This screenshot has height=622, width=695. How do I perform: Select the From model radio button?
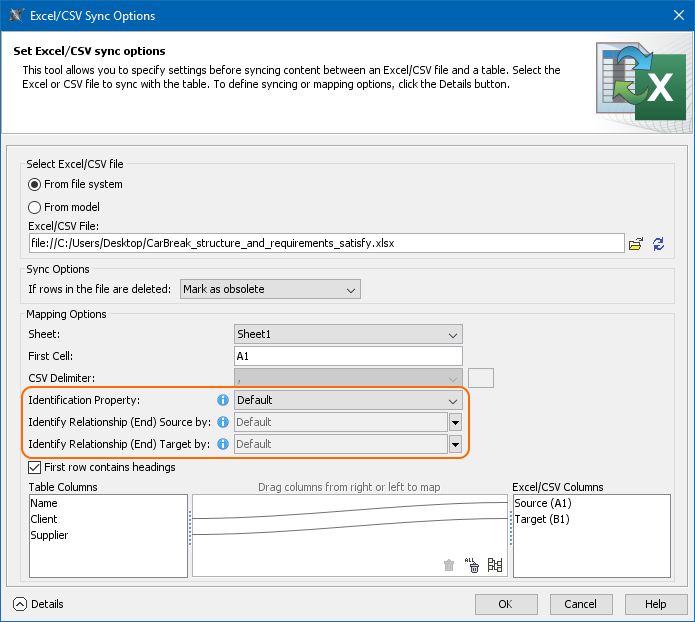[x=35, y=207]
